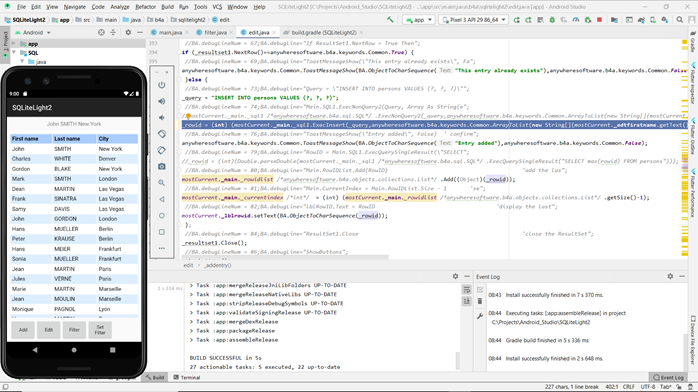
Task: Open the Build menu
Action: click(x=167, y=7)
